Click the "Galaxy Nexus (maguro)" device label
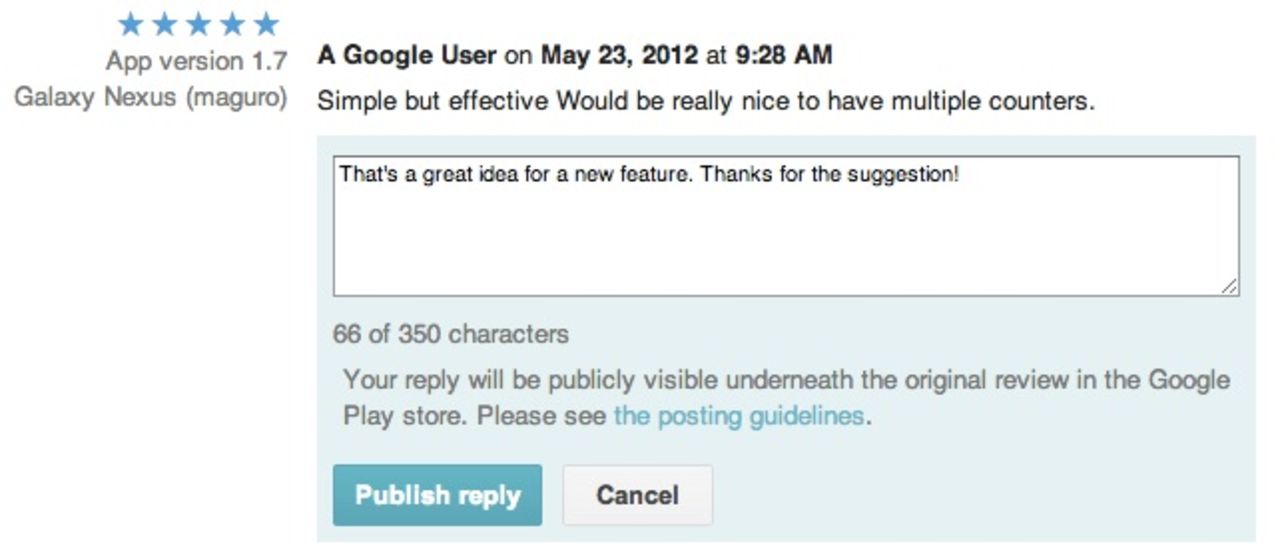 click(x=151, y=98)
